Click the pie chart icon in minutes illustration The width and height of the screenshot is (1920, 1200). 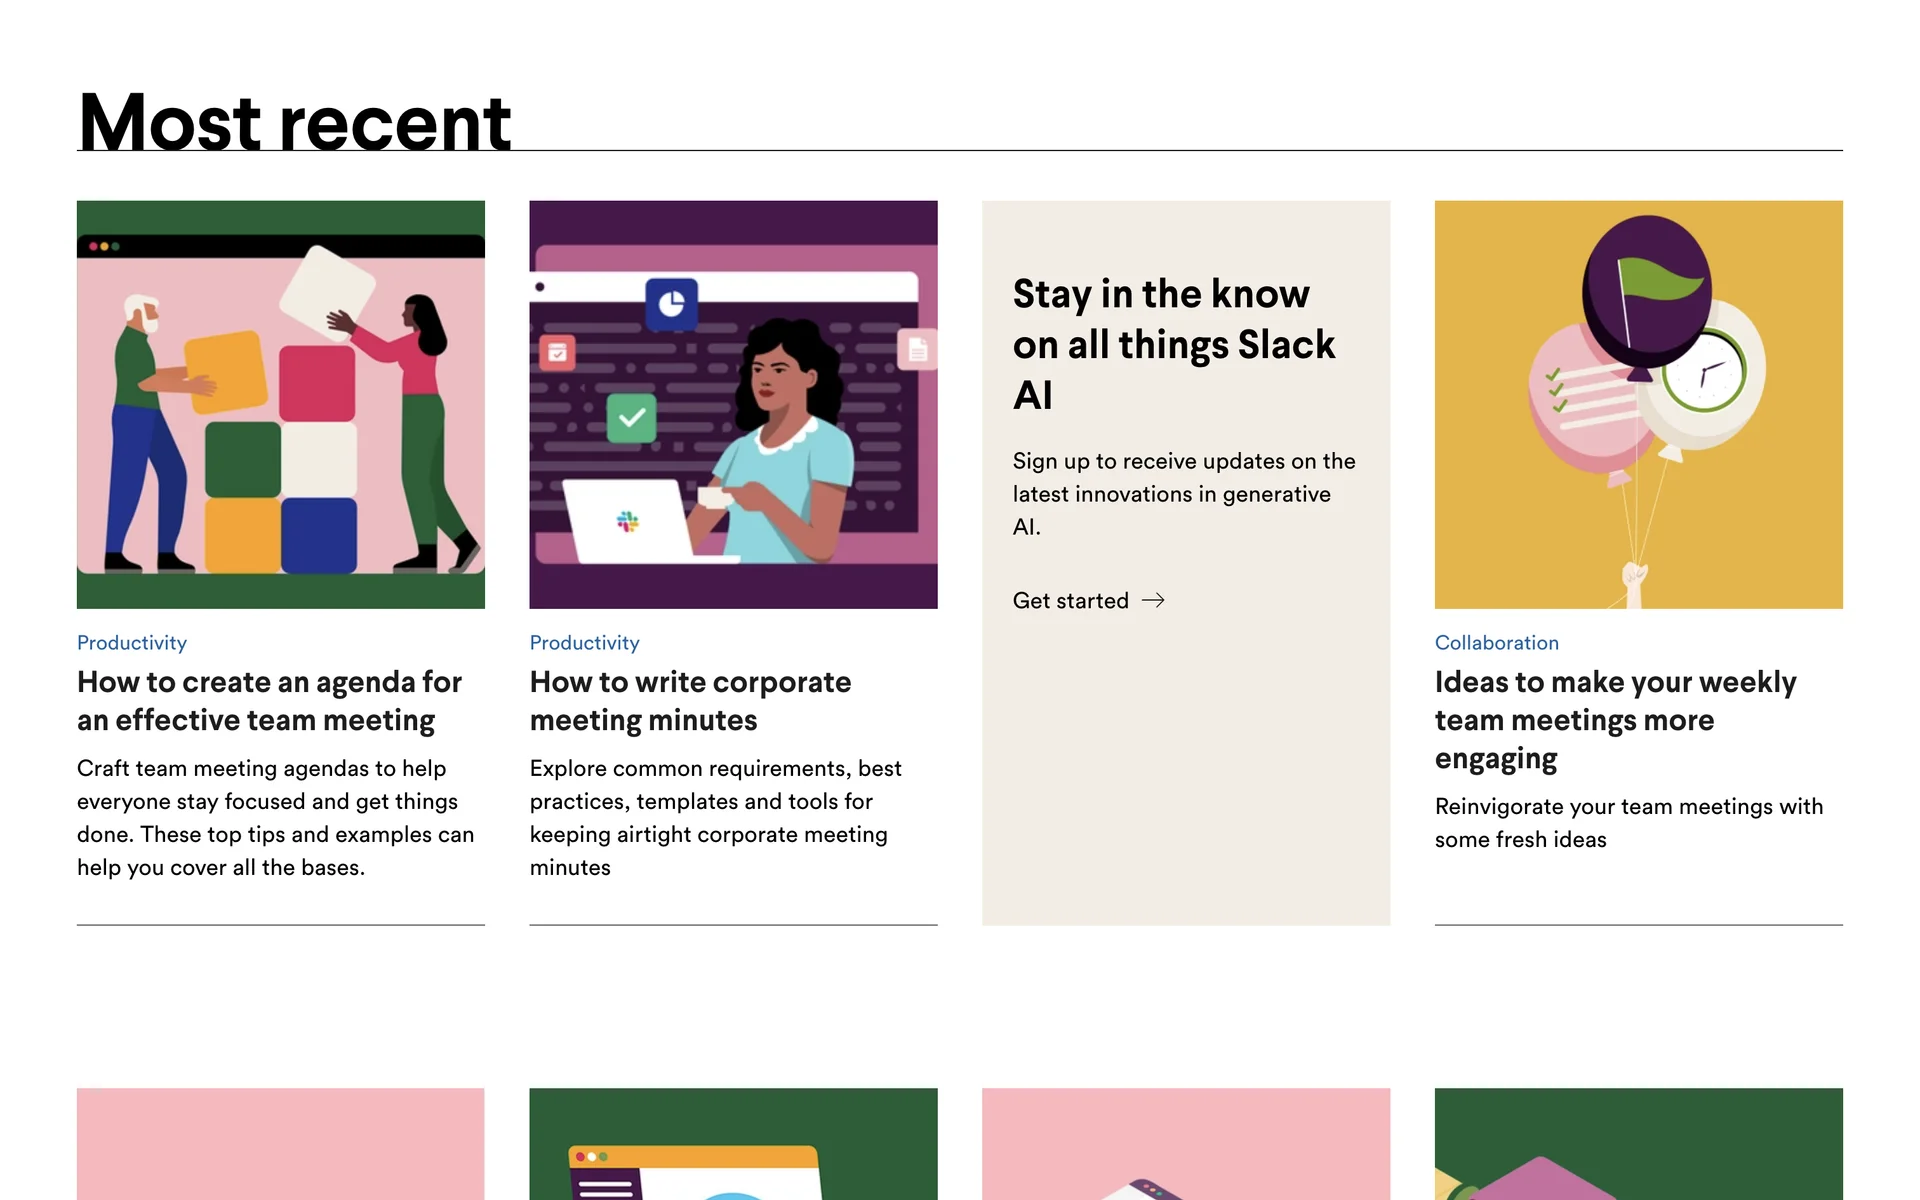pyautogui.click(x=671, y=304)
